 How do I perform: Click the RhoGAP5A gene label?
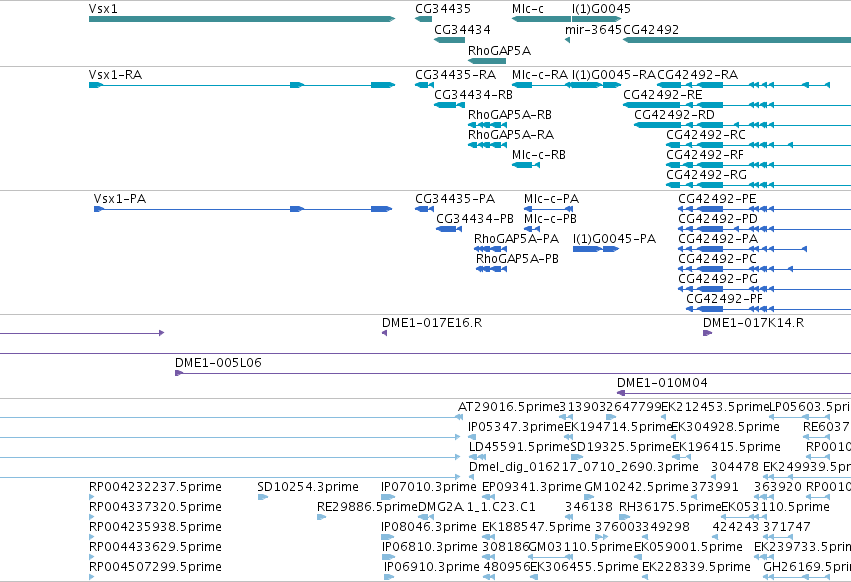(499, 50)
